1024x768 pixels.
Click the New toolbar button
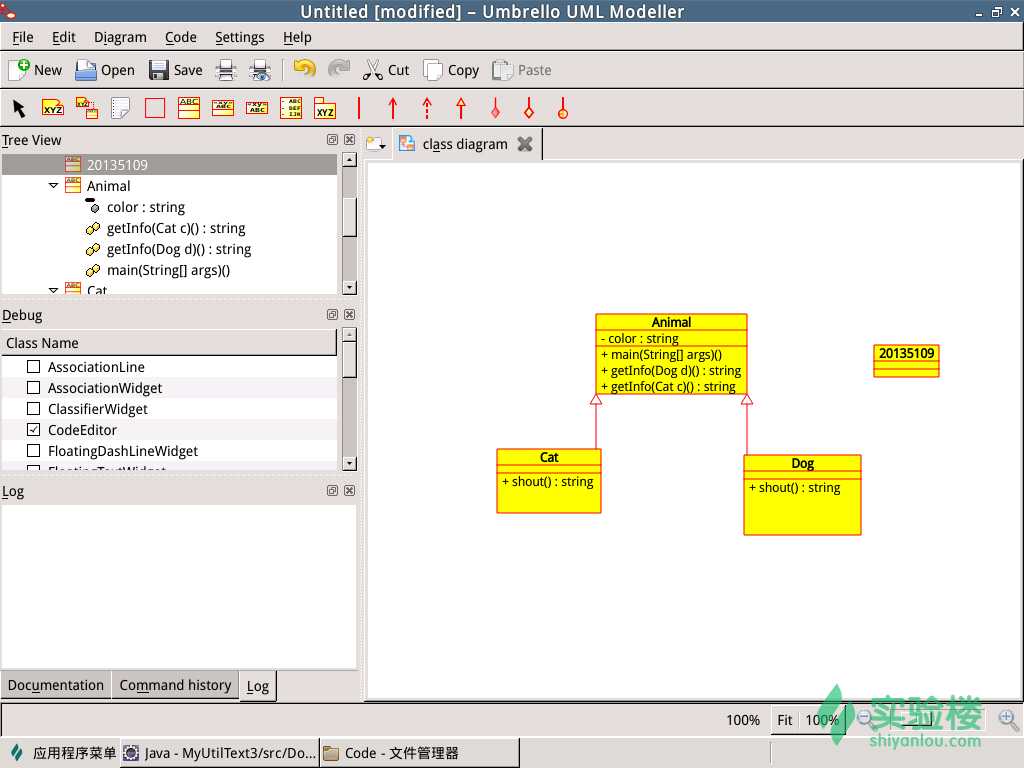[37, 69]
